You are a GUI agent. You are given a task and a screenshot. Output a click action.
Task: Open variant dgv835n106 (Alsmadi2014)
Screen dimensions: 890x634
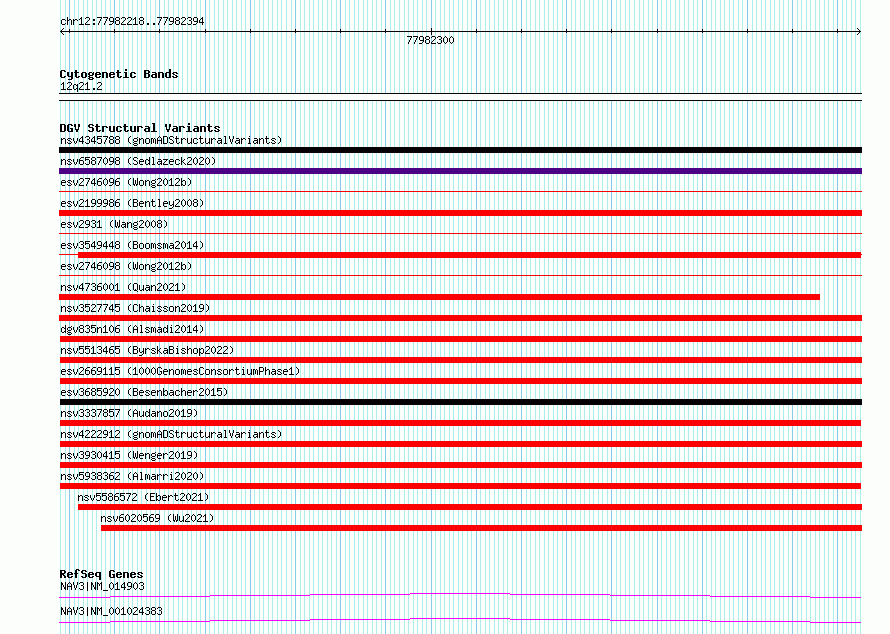(132, 329)
